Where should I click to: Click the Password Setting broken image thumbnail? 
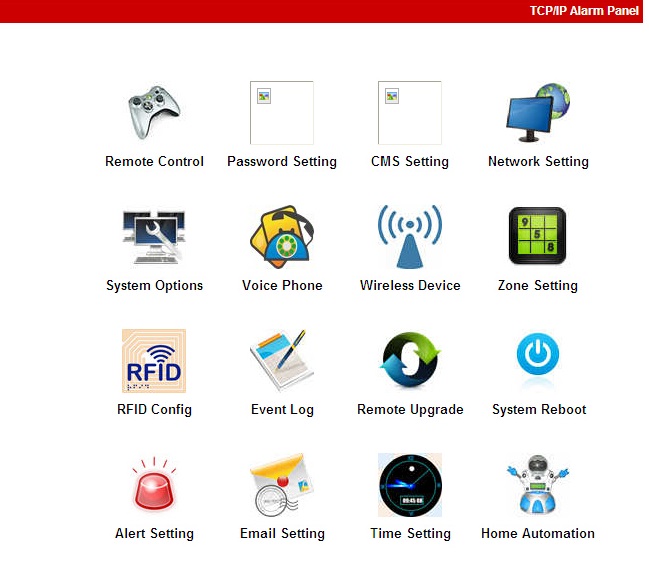tap(282, 113)
